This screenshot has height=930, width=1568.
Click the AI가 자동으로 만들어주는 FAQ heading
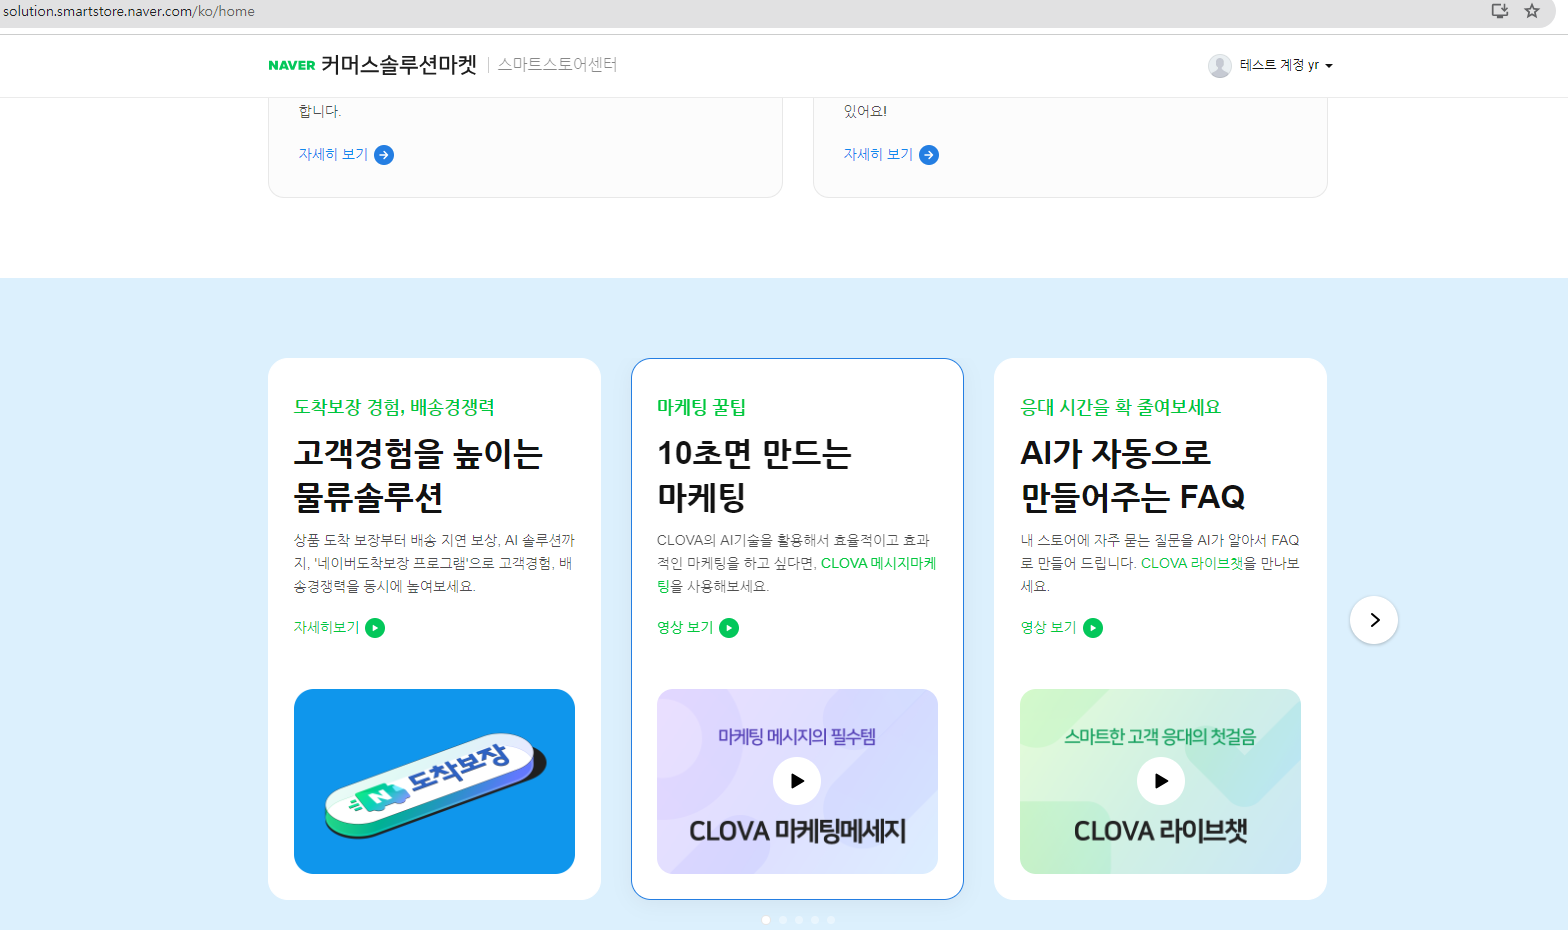(x=1133, y=475)
